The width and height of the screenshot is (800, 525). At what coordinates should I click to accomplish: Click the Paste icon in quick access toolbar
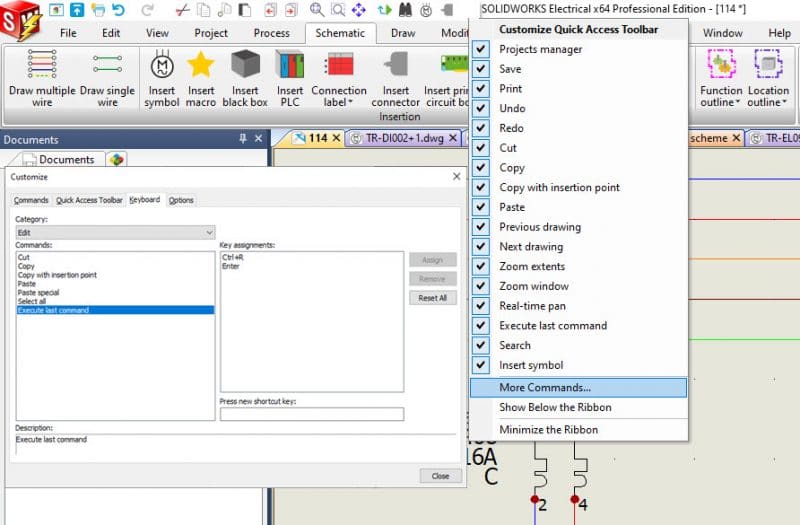click(x=245, y=9)
